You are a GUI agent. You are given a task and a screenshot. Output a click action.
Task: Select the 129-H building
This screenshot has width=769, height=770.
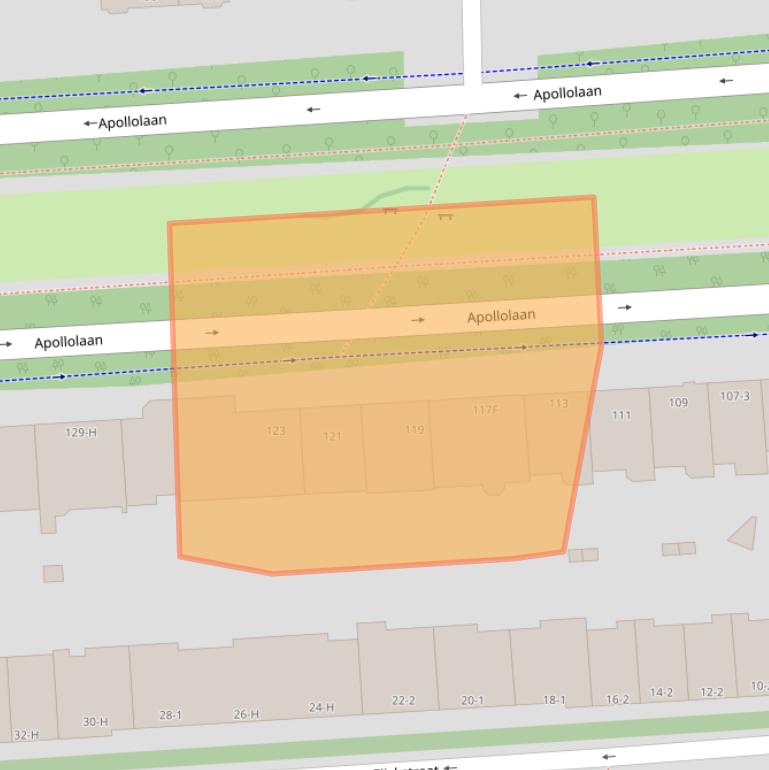coord(81,433)
